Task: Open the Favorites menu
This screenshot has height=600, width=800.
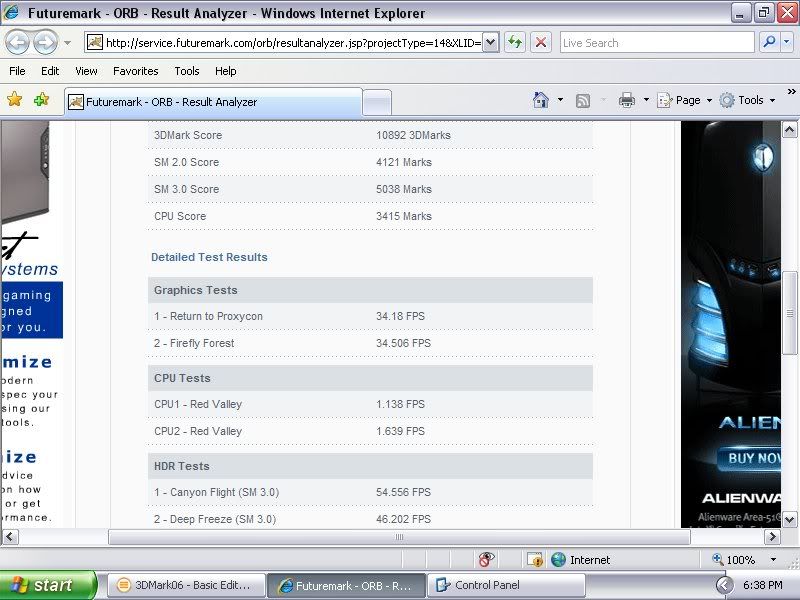Action: click(136, 71)
